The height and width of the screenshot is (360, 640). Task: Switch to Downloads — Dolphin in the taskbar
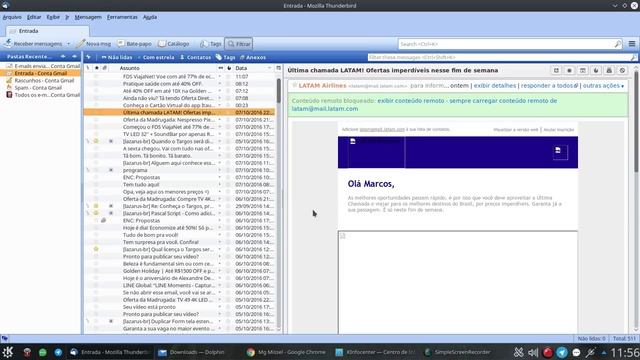pyautogui.click(x=192, y=352)
